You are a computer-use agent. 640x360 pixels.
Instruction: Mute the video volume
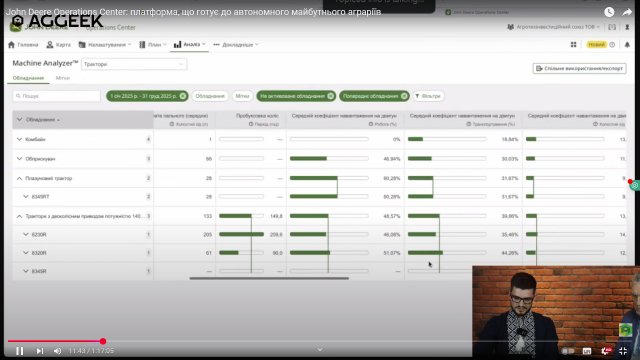[x=58, y=351]
